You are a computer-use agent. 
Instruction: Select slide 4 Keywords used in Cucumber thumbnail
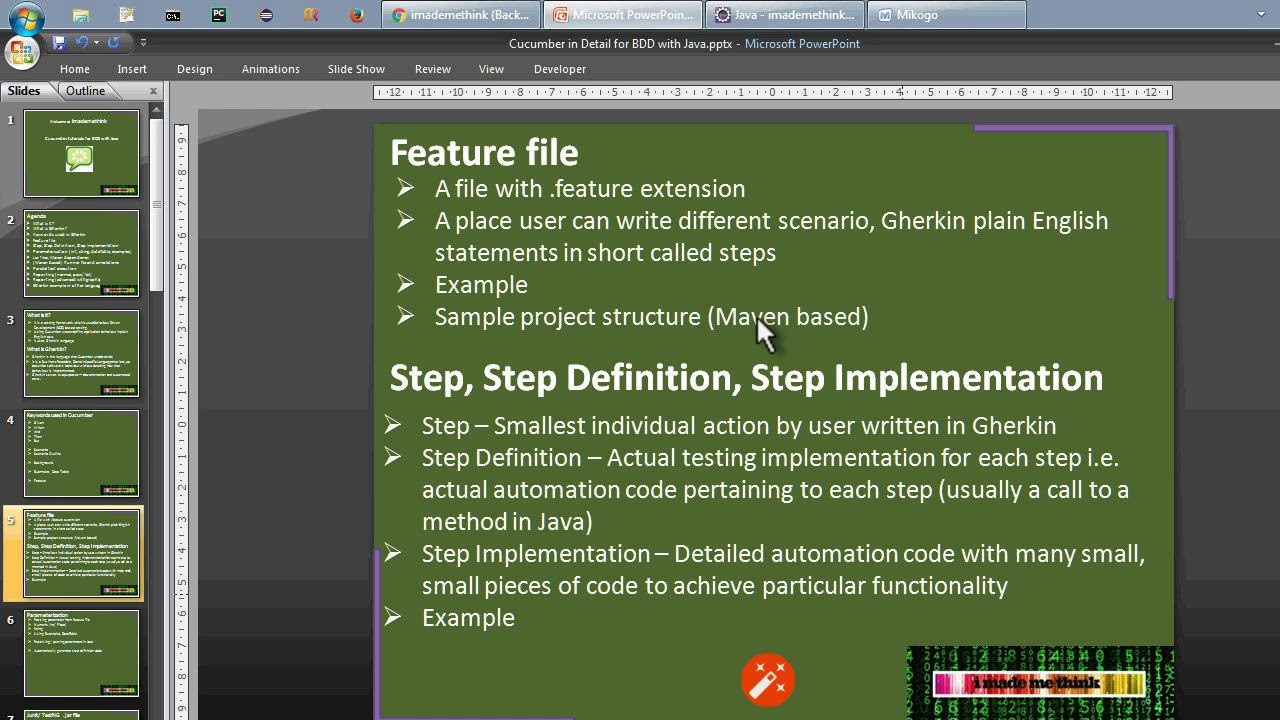click(x=81, y=453)
